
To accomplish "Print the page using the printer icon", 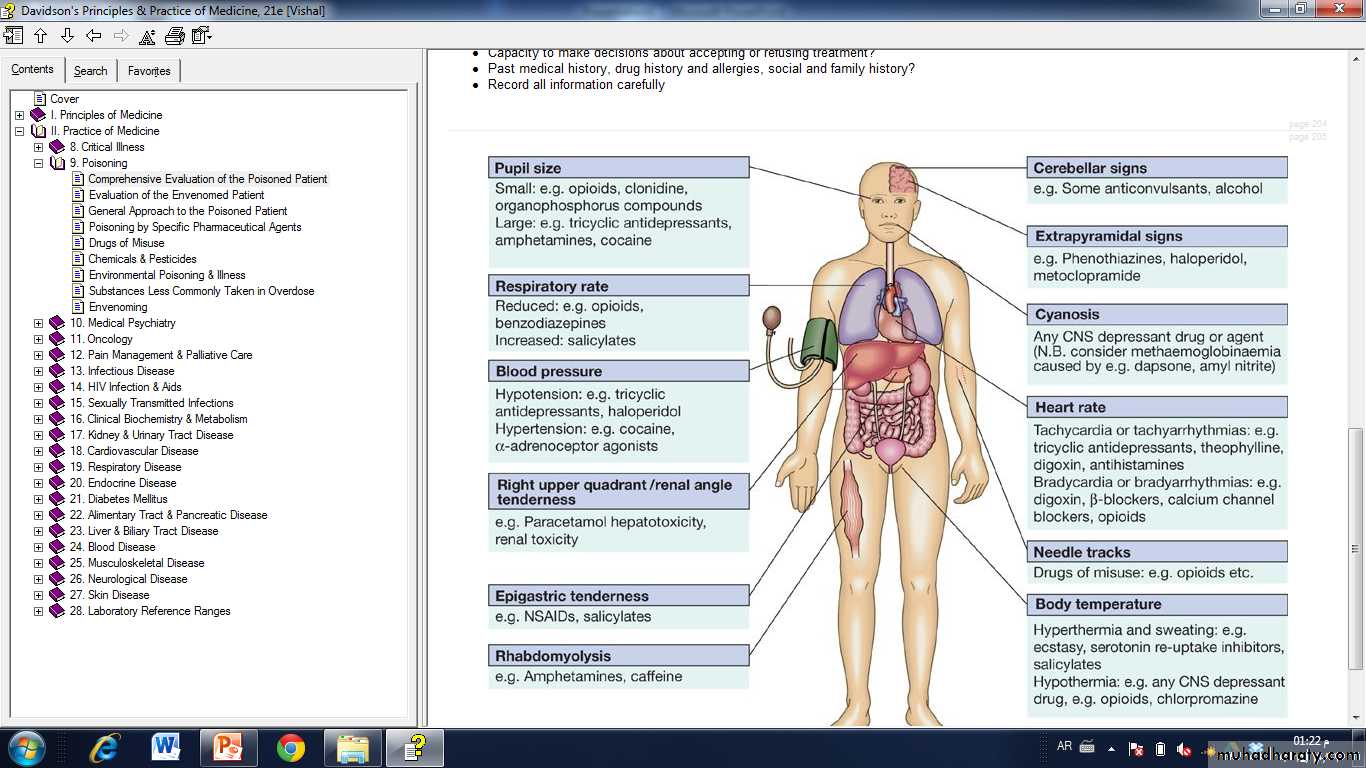I will pyautogui.click(x=174, y=36).
